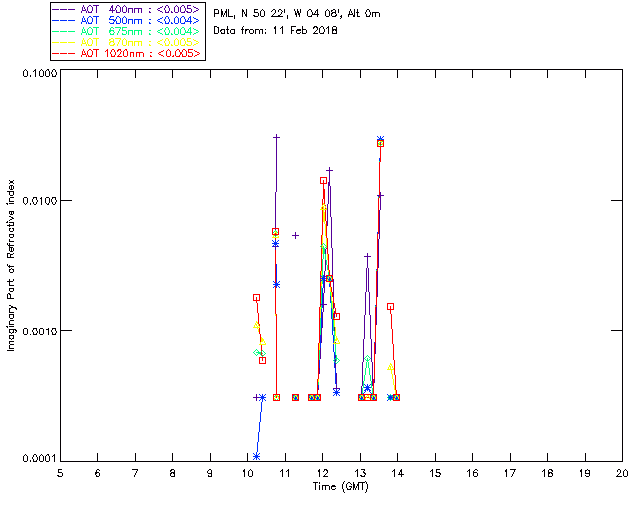Click the x-axis tick label 14
The image size is (640, 512).
click(398, 473)
